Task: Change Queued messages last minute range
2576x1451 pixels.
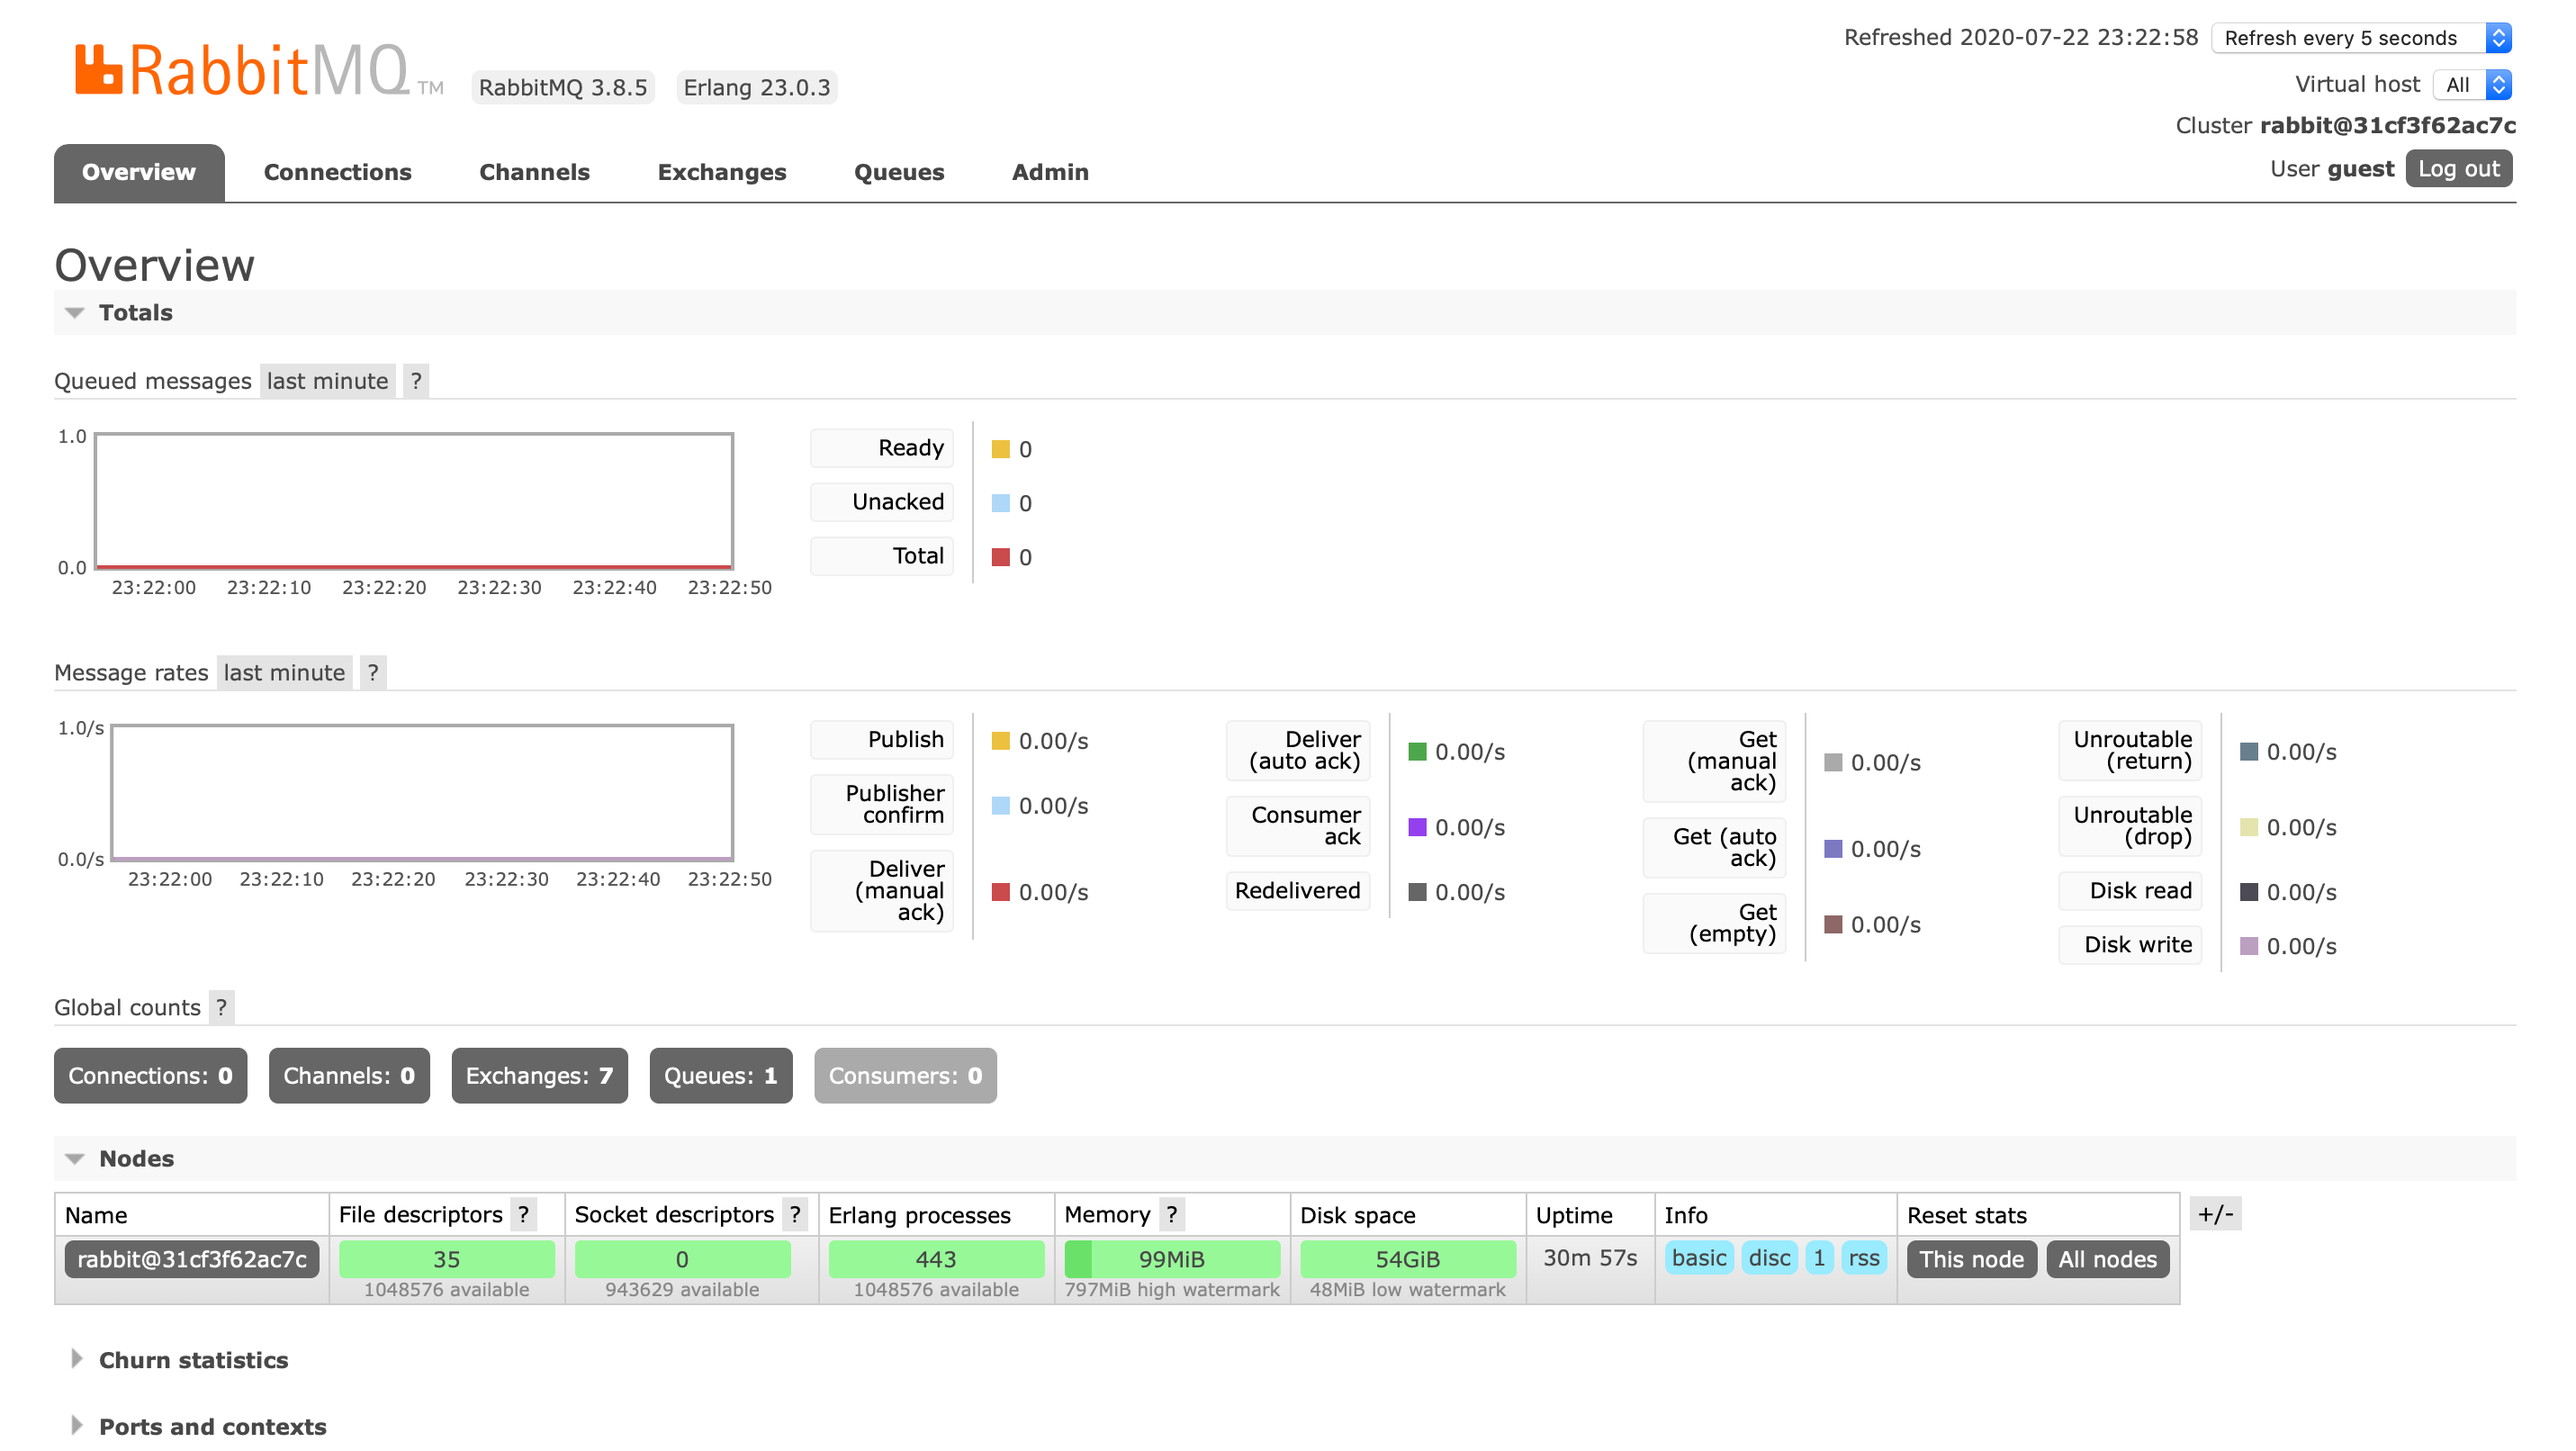Action: (x=327, y=381)
